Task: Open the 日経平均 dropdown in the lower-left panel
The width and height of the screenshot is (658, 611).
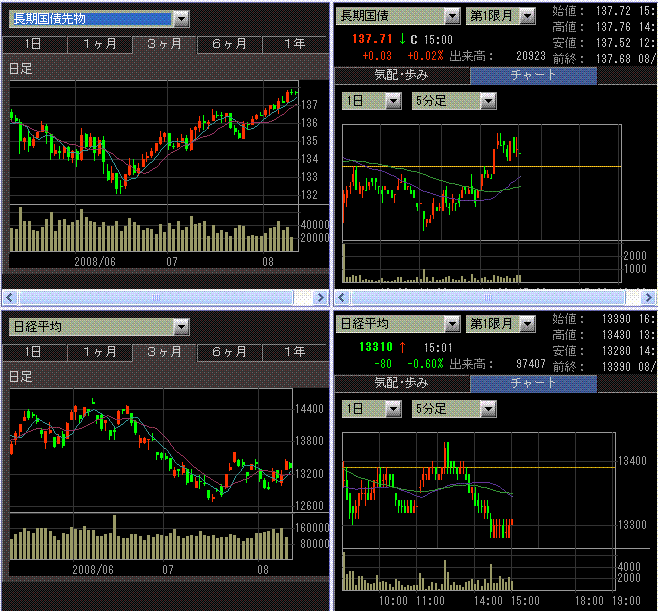Action: click(x=181, y=327)
